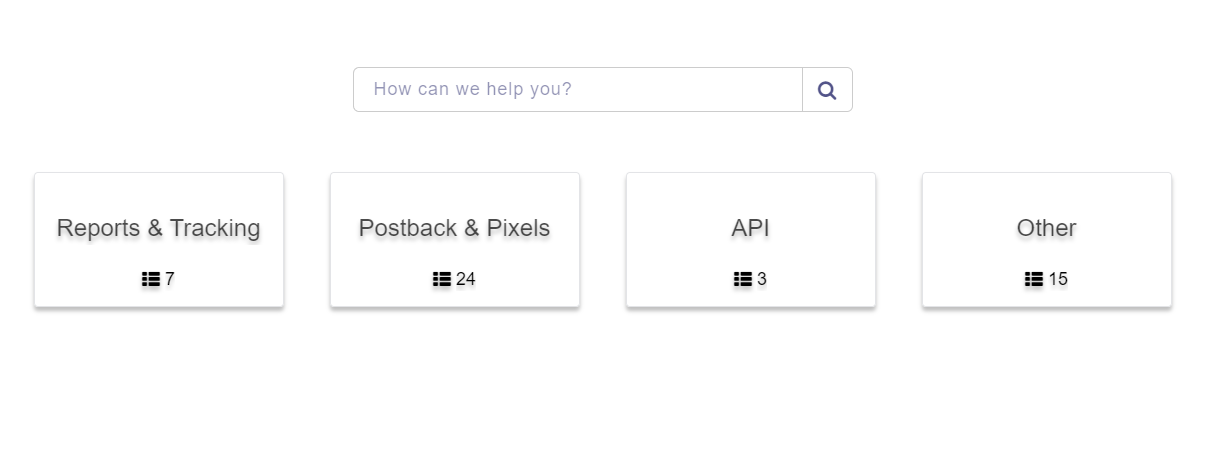This screenshot has height=458, width=1208.
Task: Open the Other category title
Action: 1047,228
